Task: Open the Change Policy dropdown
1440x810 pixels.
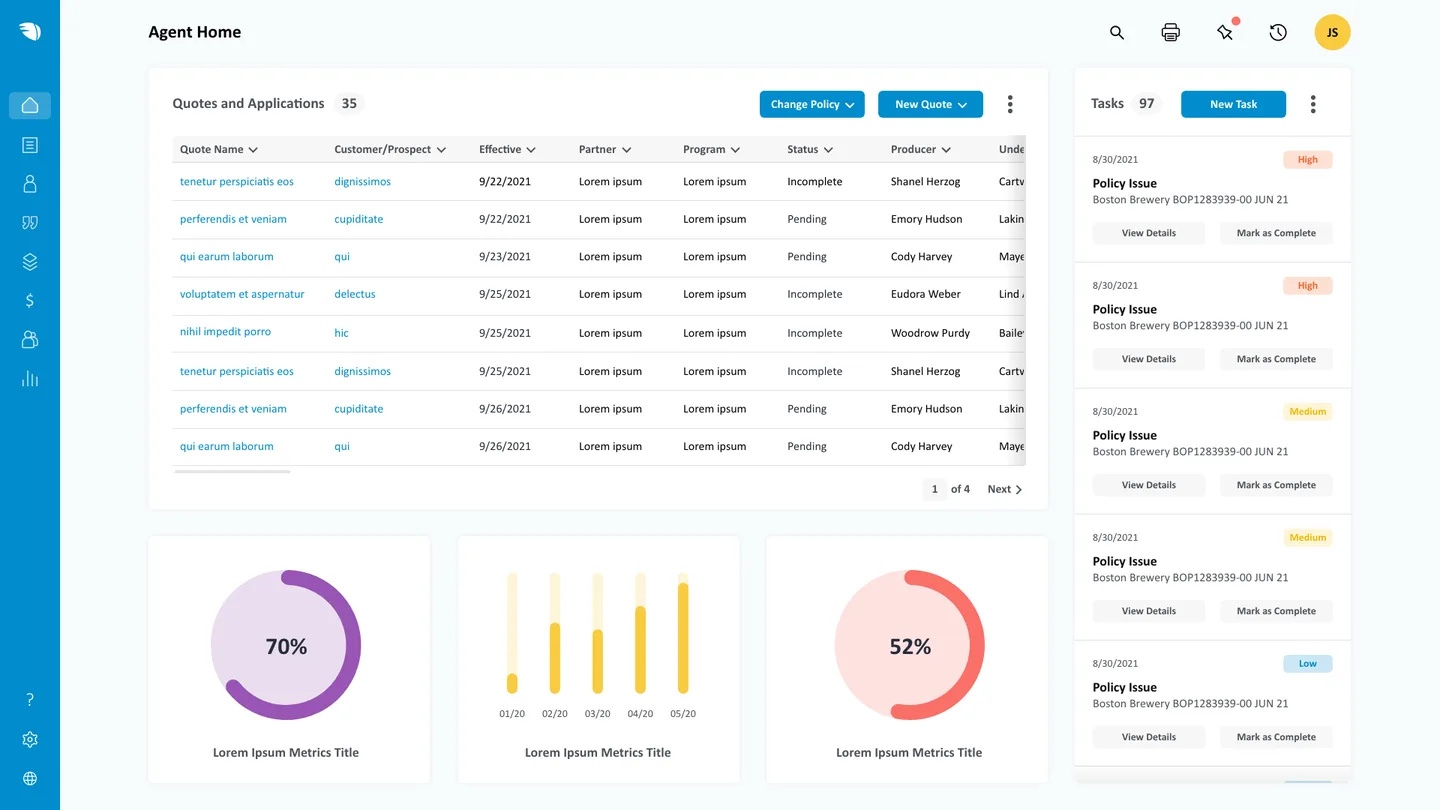Action: coord(811,103)
